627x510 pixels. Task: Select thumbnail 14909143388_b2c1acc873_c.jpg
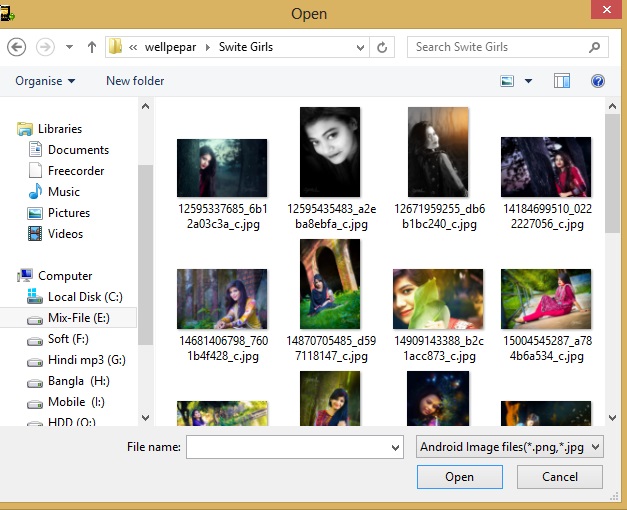[438, 299]
